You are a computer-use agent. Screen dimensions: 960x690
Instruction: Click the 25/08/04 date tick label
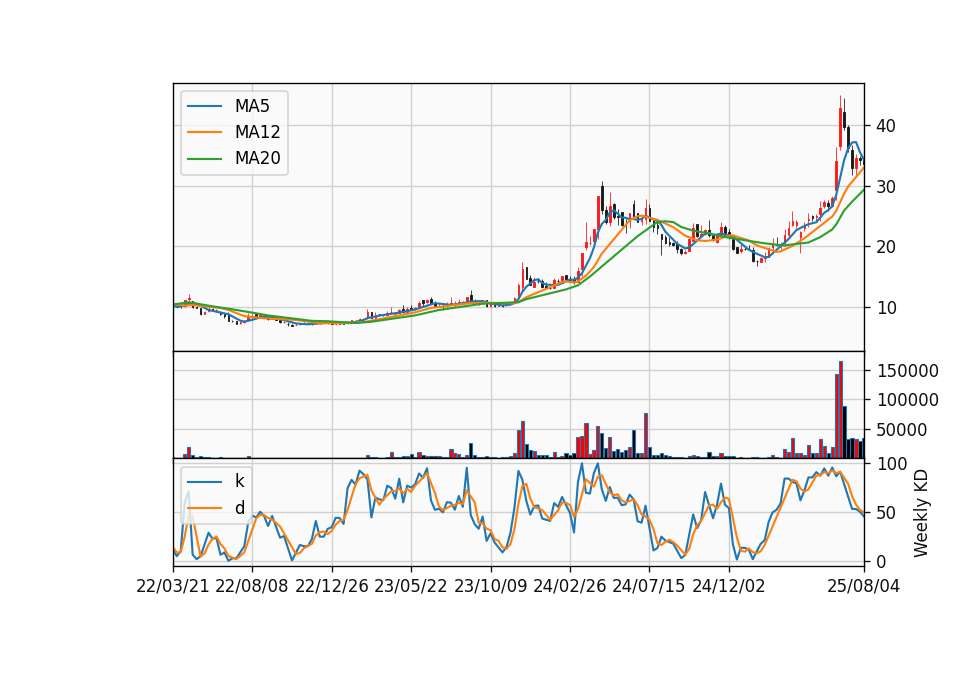pos(864,586)
